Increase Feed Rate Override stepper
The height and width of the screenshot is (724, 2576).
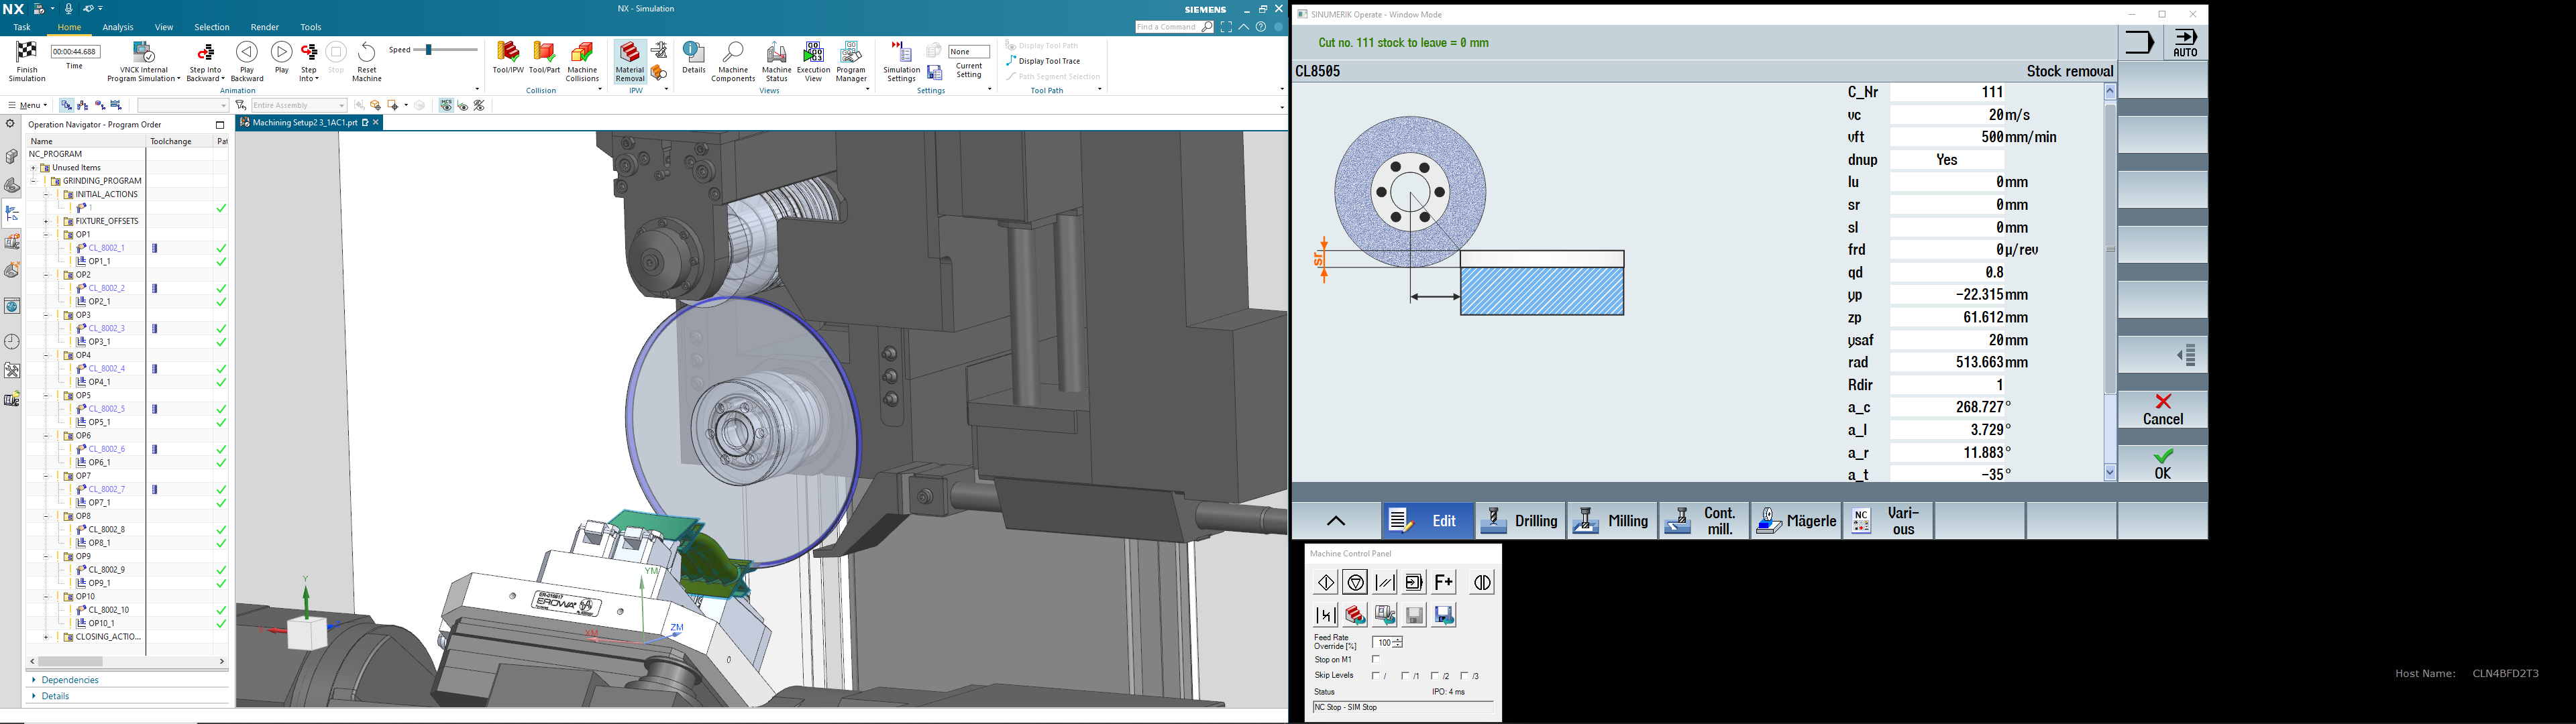pos(1399,640)
